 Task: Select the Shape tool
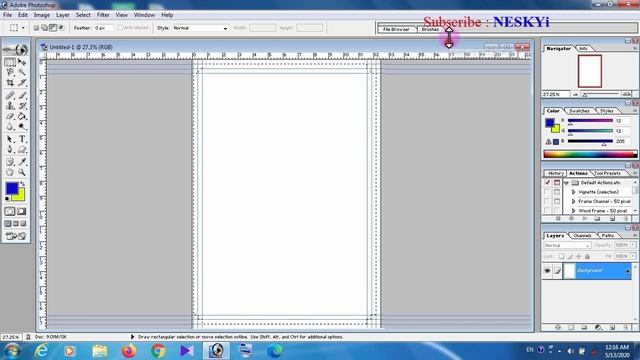coord(22,149)
